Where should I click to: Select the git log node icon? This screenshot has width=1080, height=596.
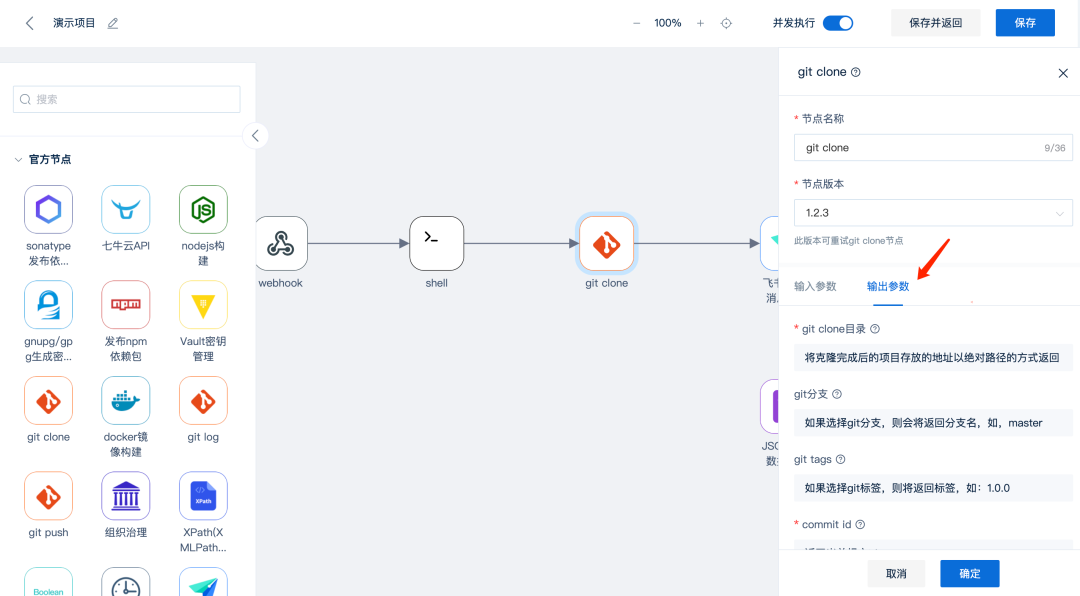click(x=203, y=400)
